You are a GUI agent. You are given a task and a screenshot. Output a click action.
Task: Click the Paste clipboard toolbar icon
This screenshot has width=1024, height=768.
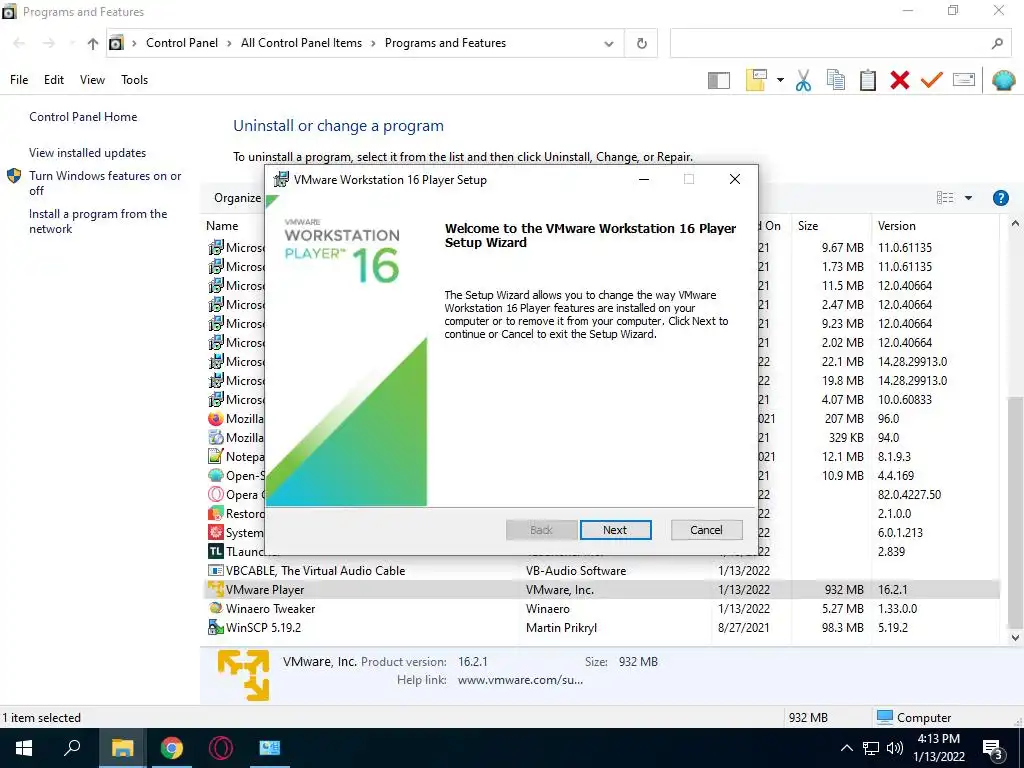click(868, 80)
